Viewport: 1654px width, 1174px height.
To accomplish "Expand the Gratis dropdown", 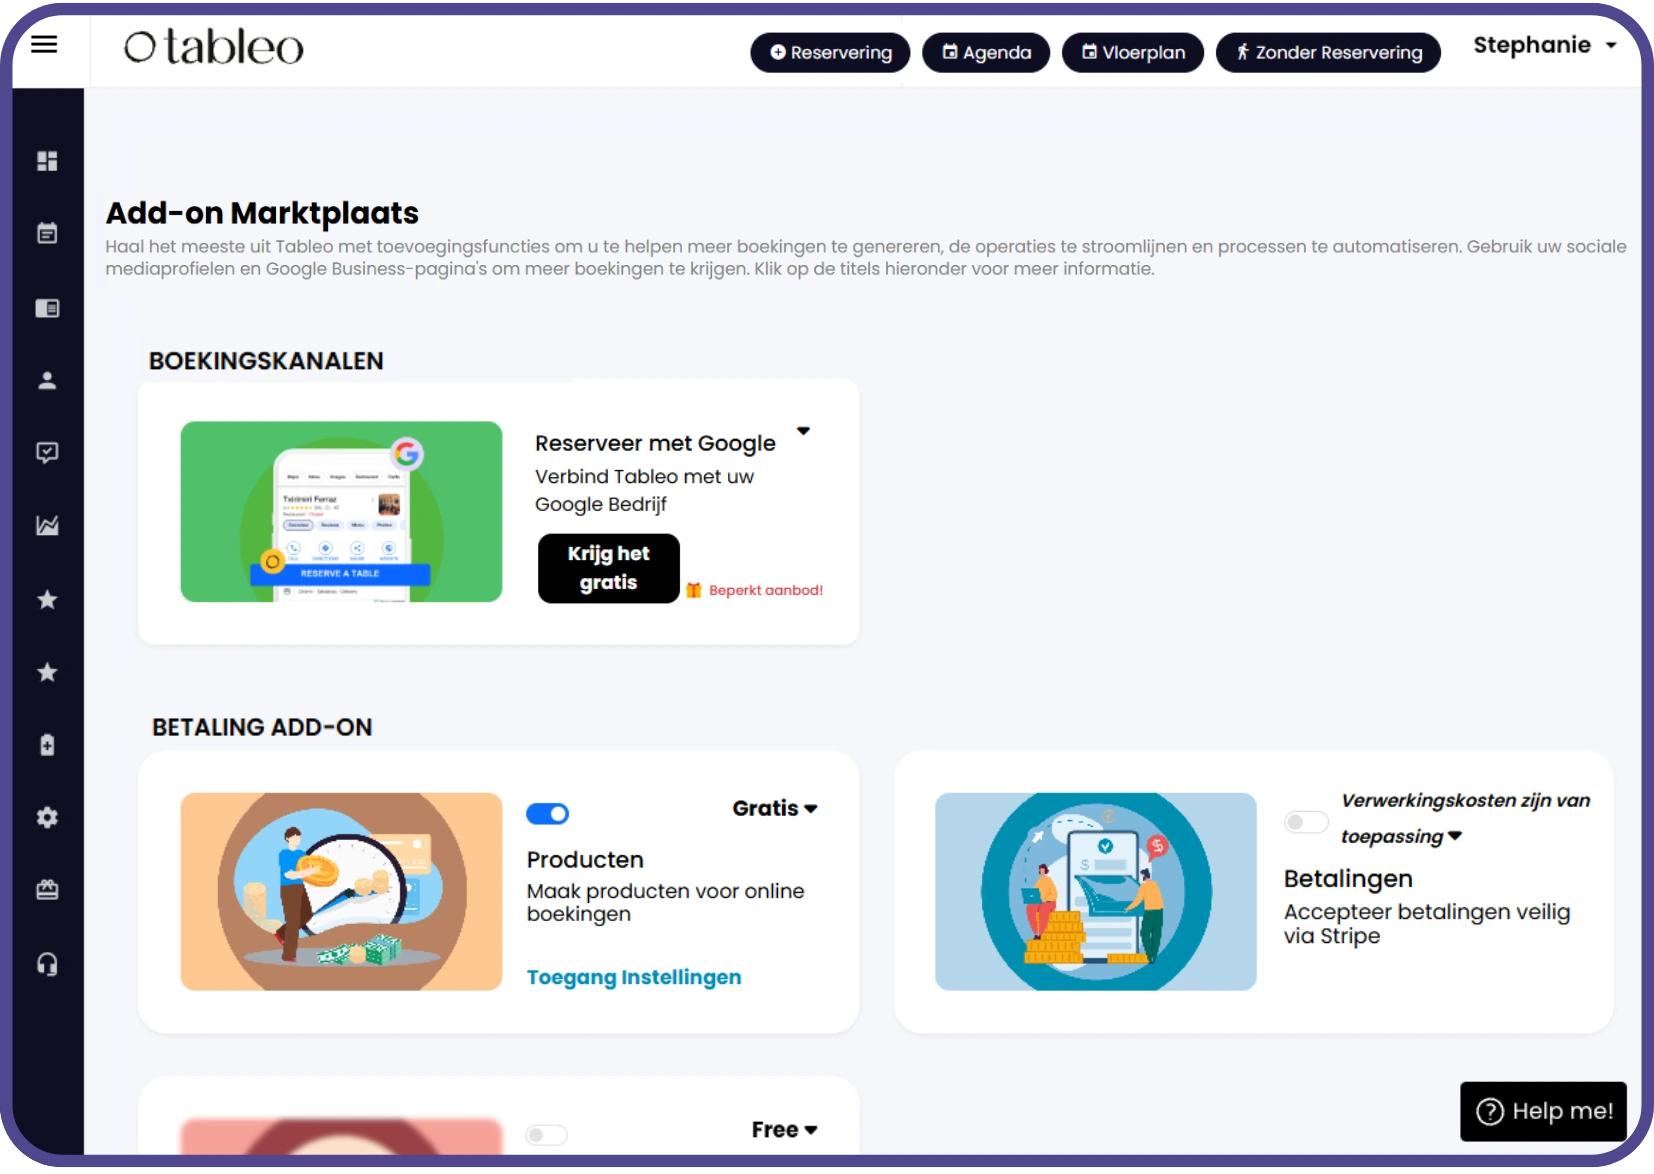I will 775,808.
